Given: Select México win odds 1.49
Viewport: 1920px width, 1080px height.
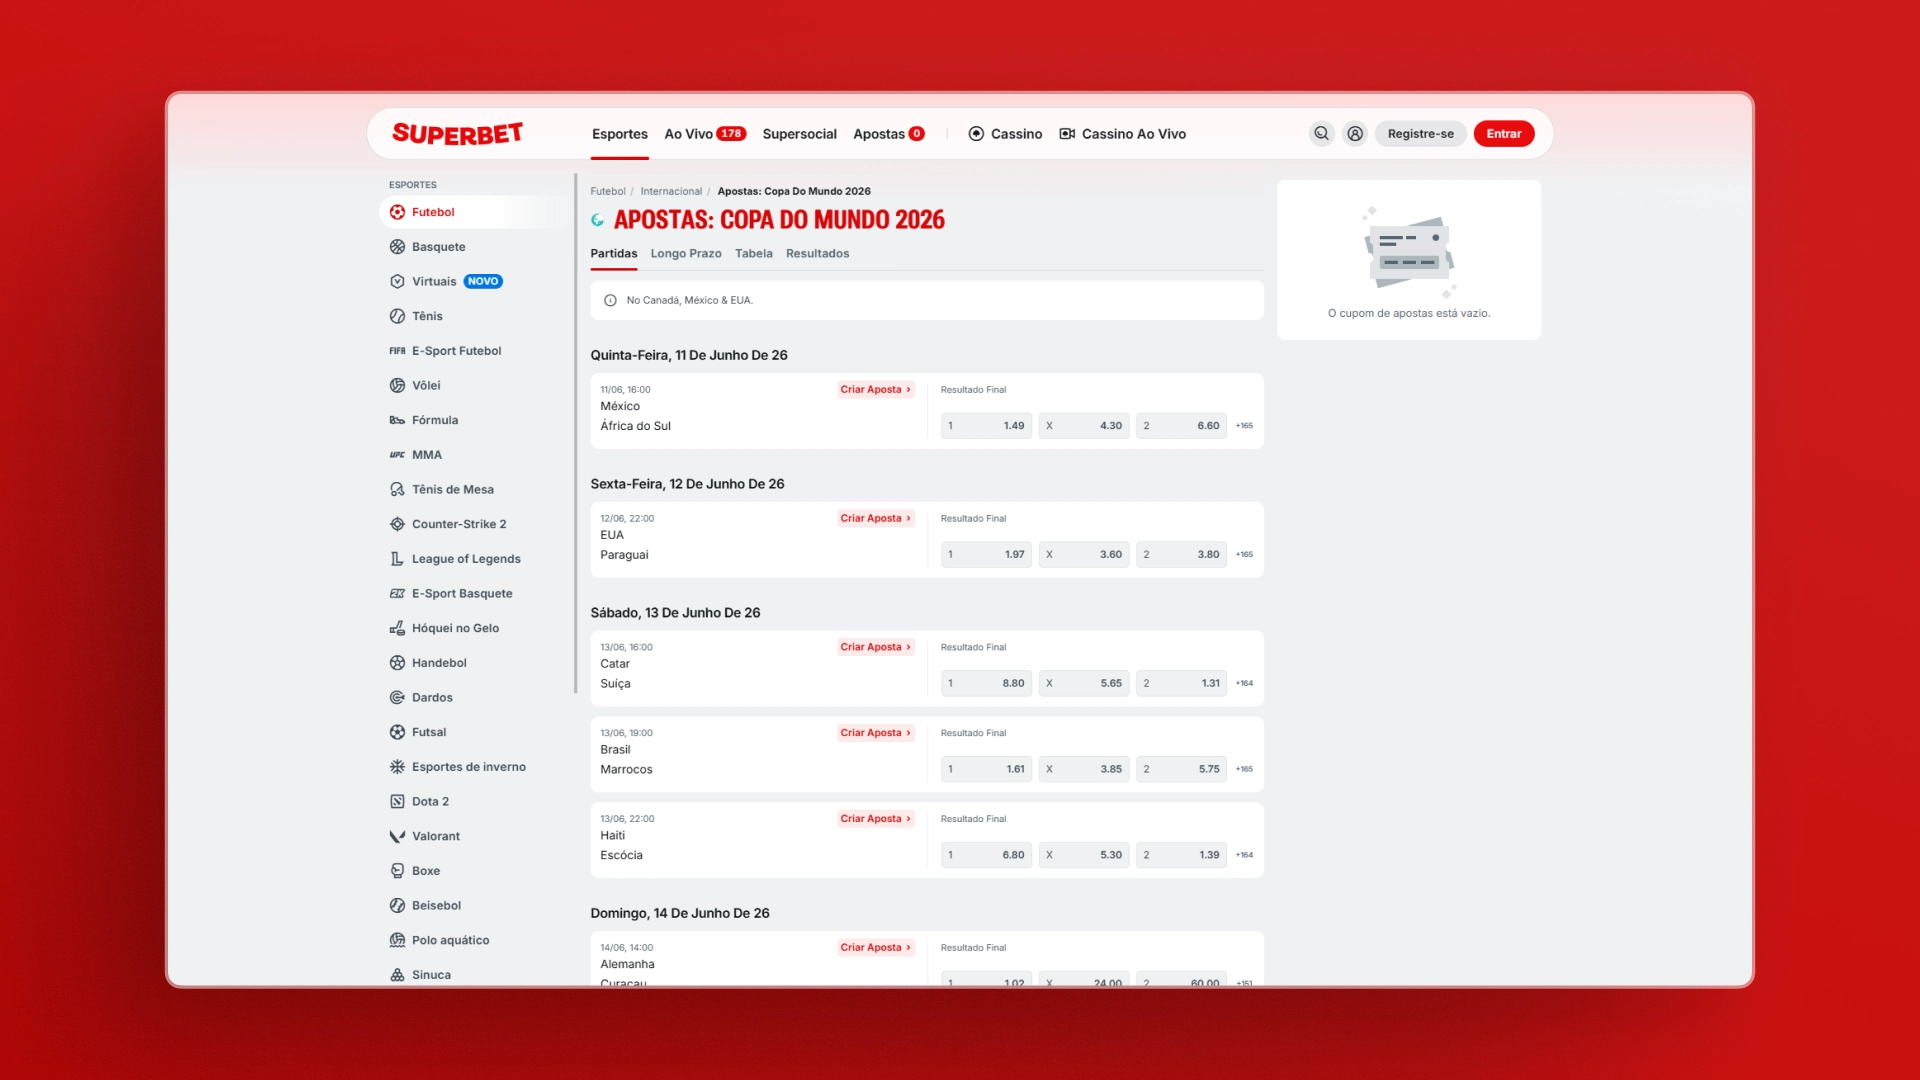Looking at the screenshot, I should click(986, 426).
